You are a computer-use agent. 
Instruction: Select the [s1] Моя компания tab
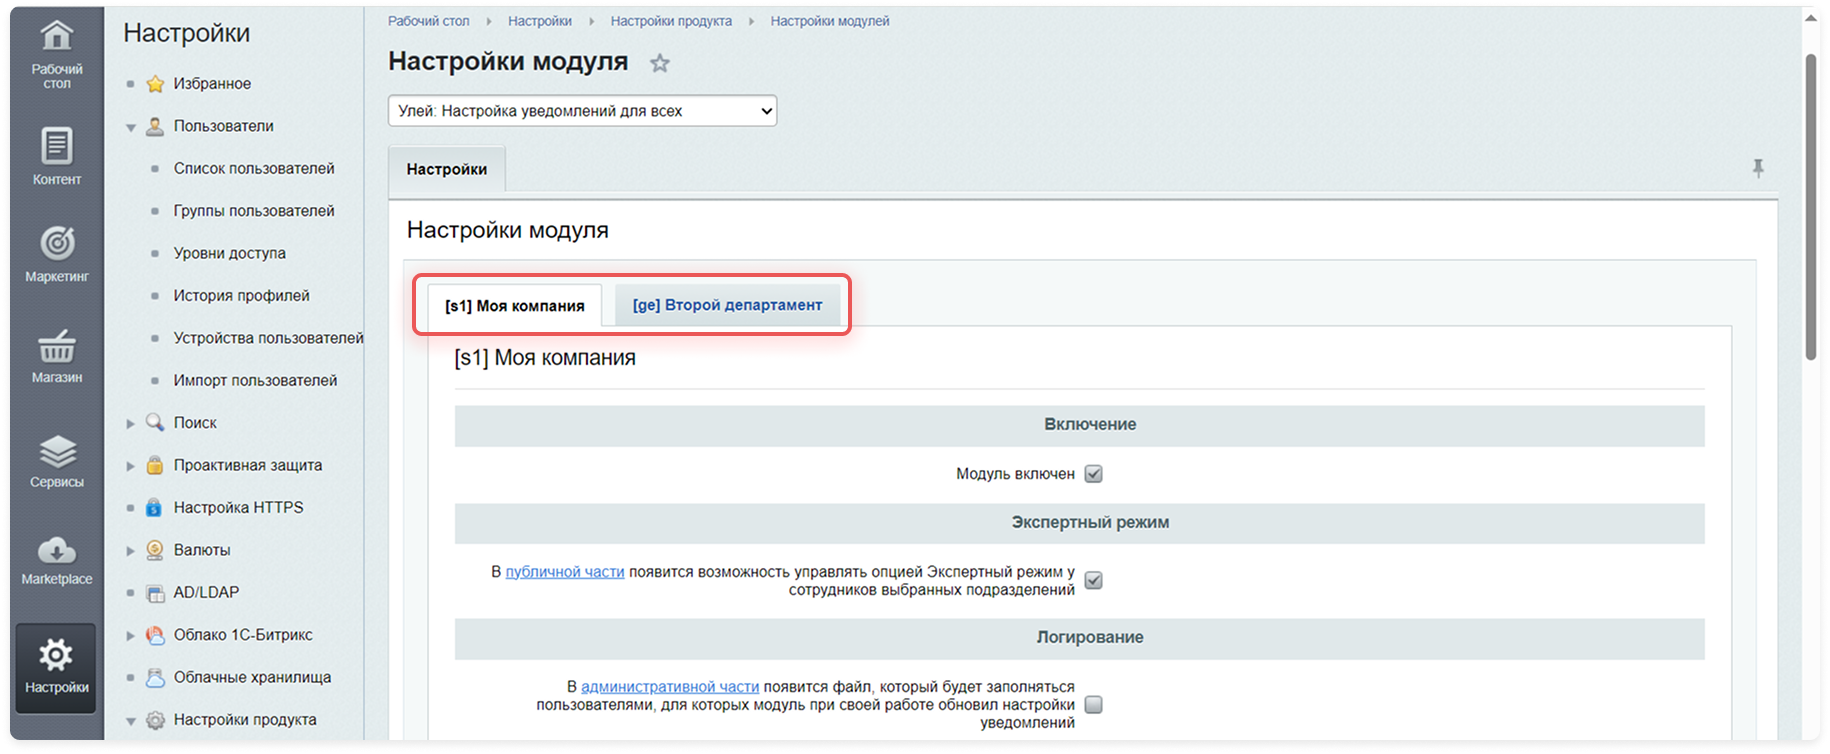pos(514,306)
